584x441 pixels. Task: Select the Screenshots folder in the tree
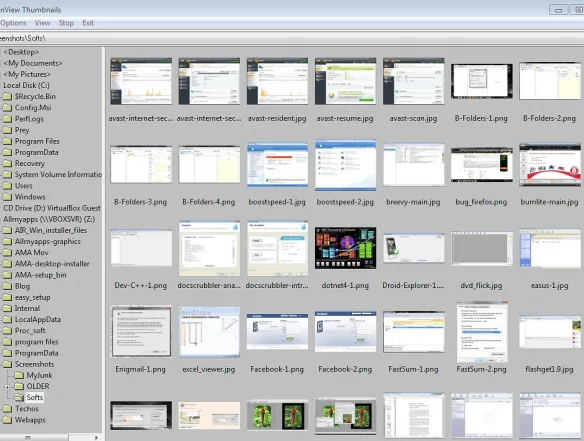(34, 364)
